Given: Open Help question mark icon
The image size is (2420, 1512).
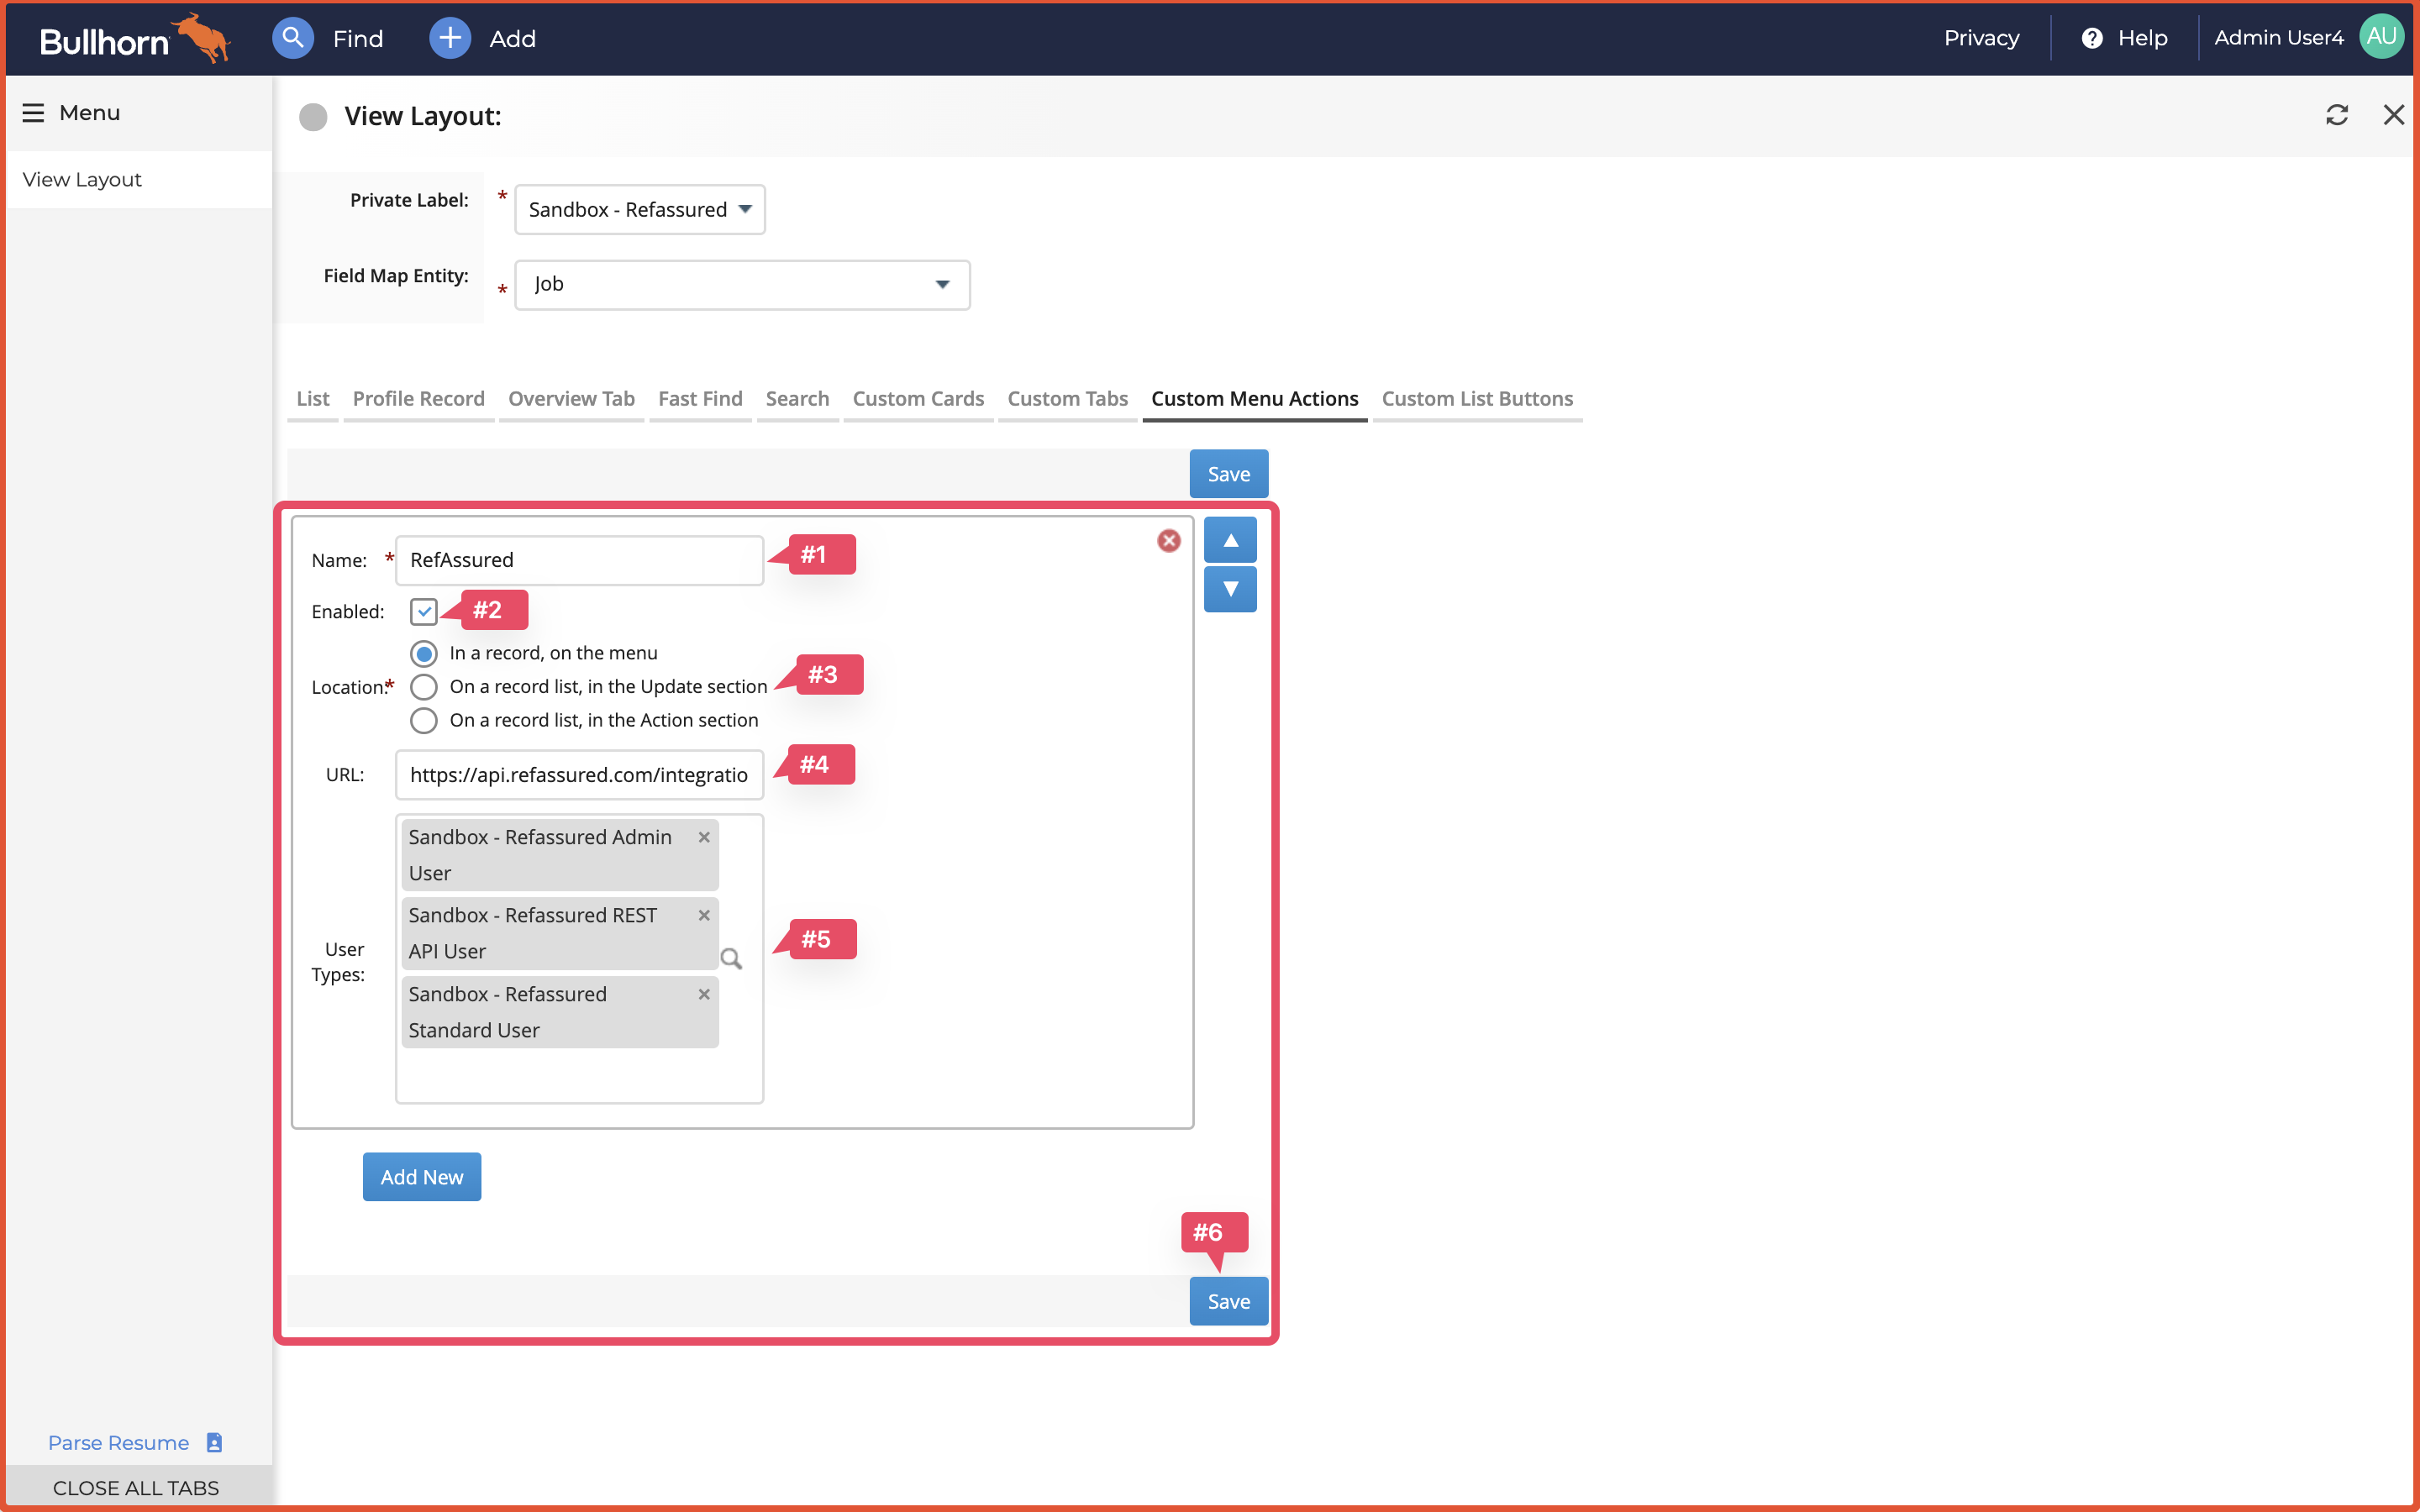Looking at the screenshot, I should [2091, 38].
